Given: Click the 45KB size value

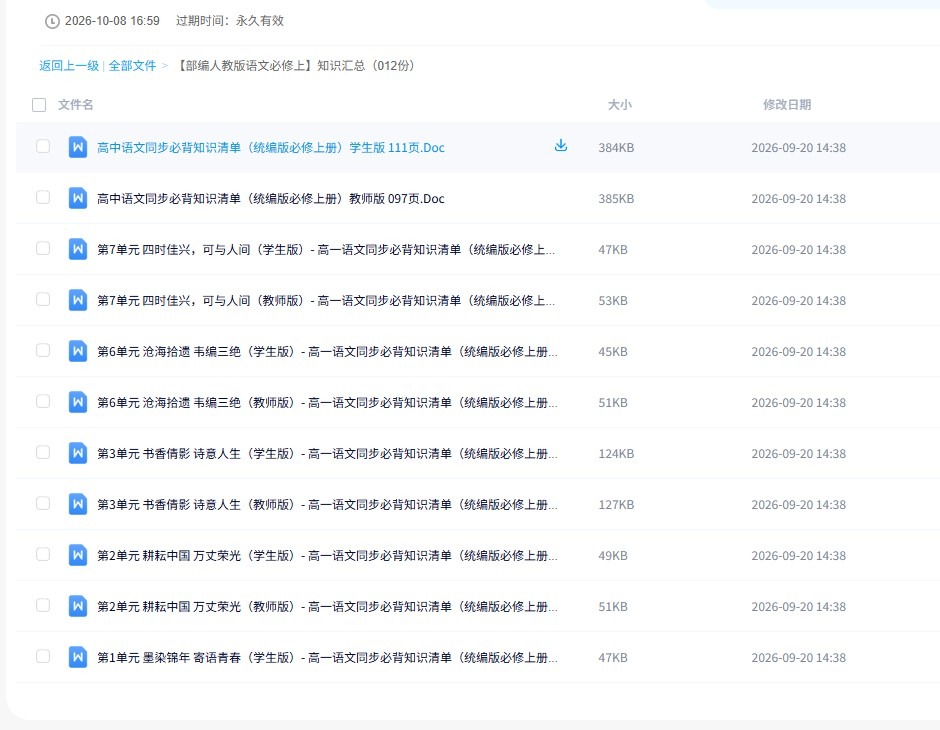Looking at the screenshot, I should point(613,351).
